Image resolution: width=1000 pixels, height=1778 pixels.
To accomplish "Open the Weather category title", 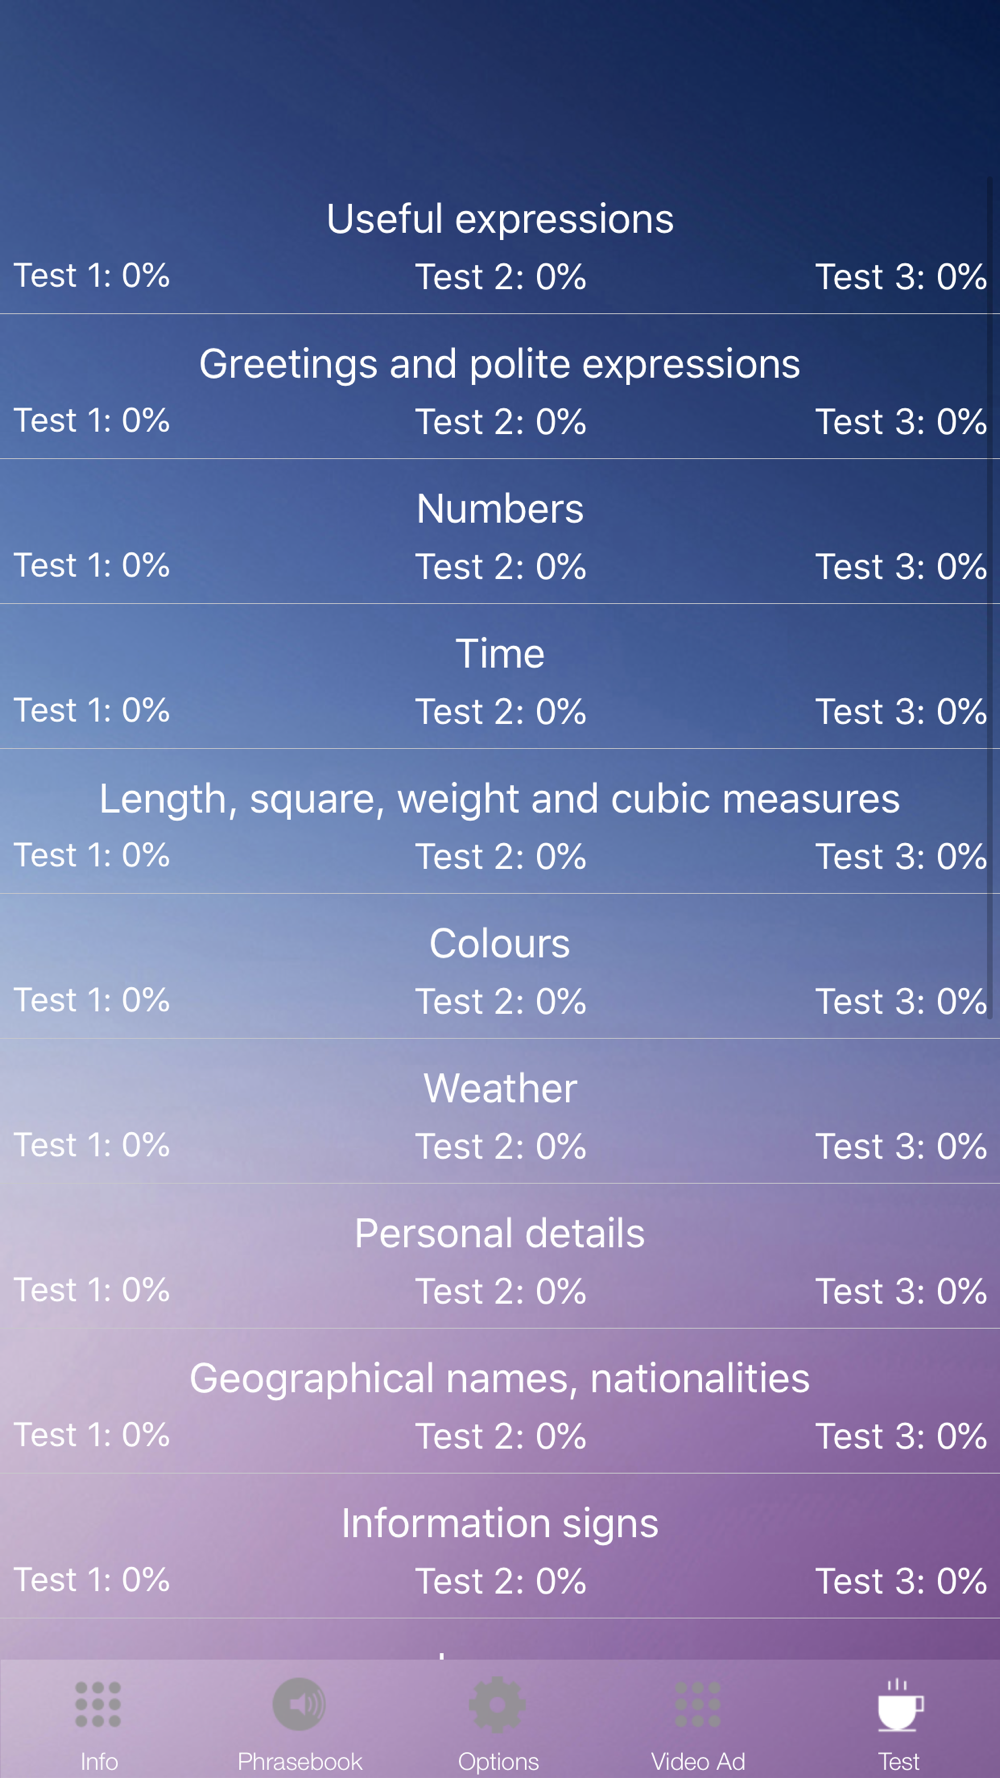I will 500,1088.
